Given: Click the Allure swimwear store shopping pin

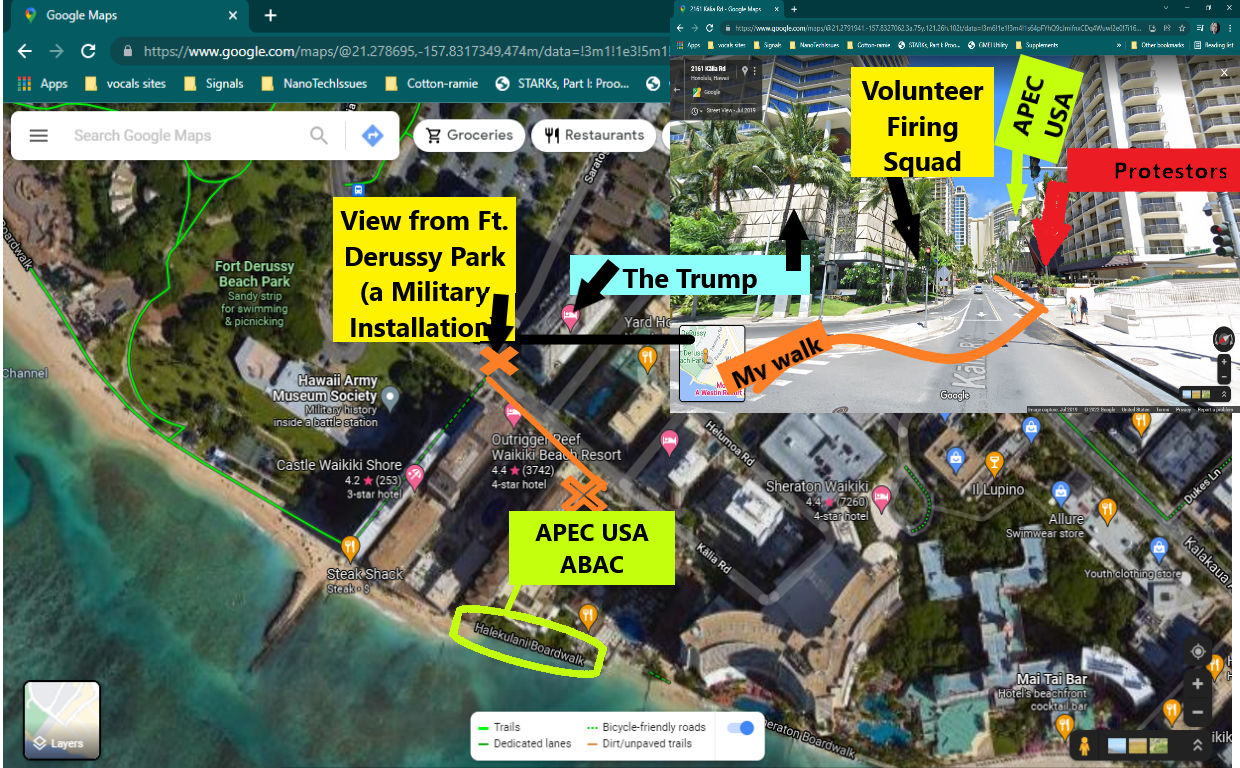Looking at the screenshot, I should pyautogui.click(x=1059, y=494).
